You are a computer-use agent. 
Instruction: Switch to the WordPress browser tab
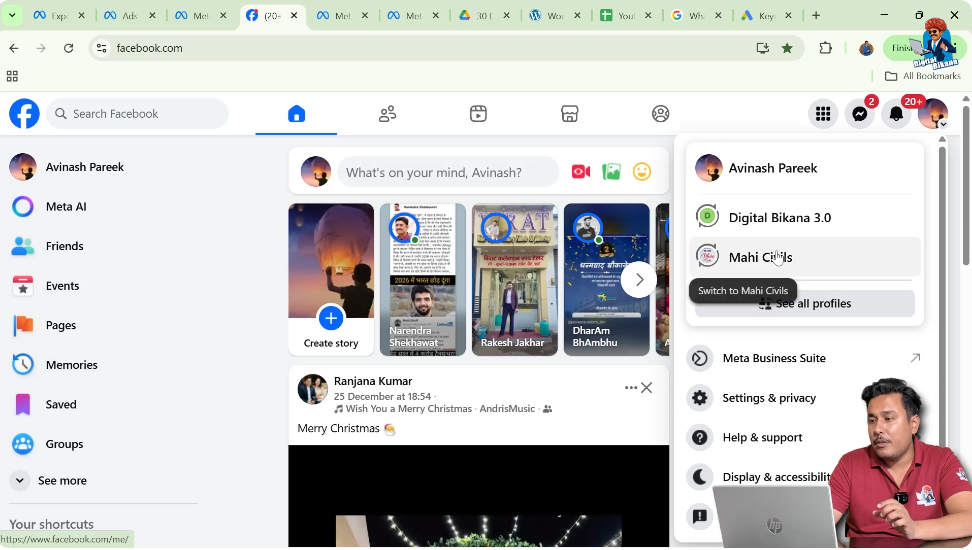[x=555, y=16]
